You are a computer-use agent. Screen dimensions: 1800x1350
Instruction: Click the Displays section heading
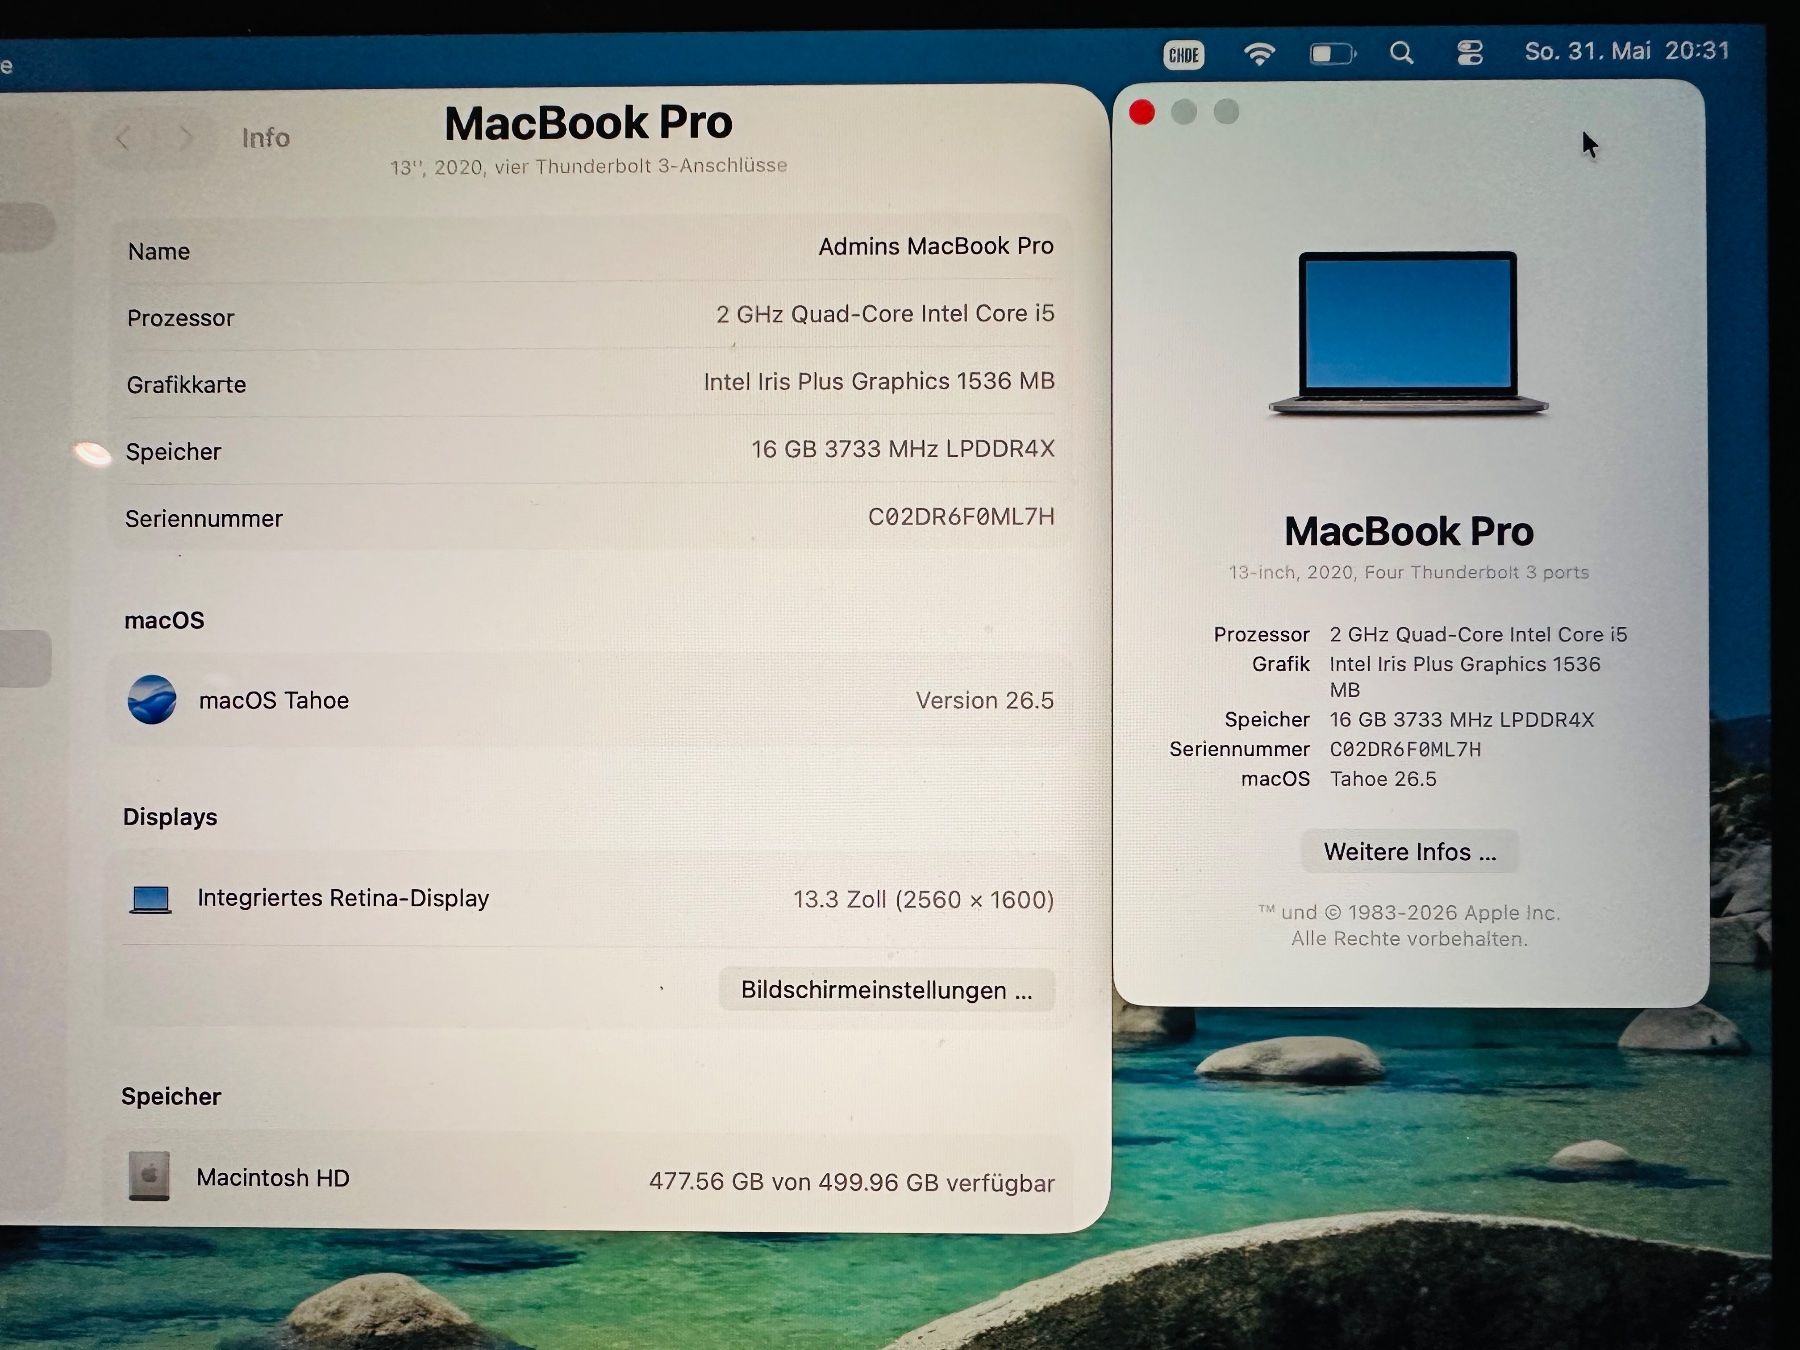170,817
